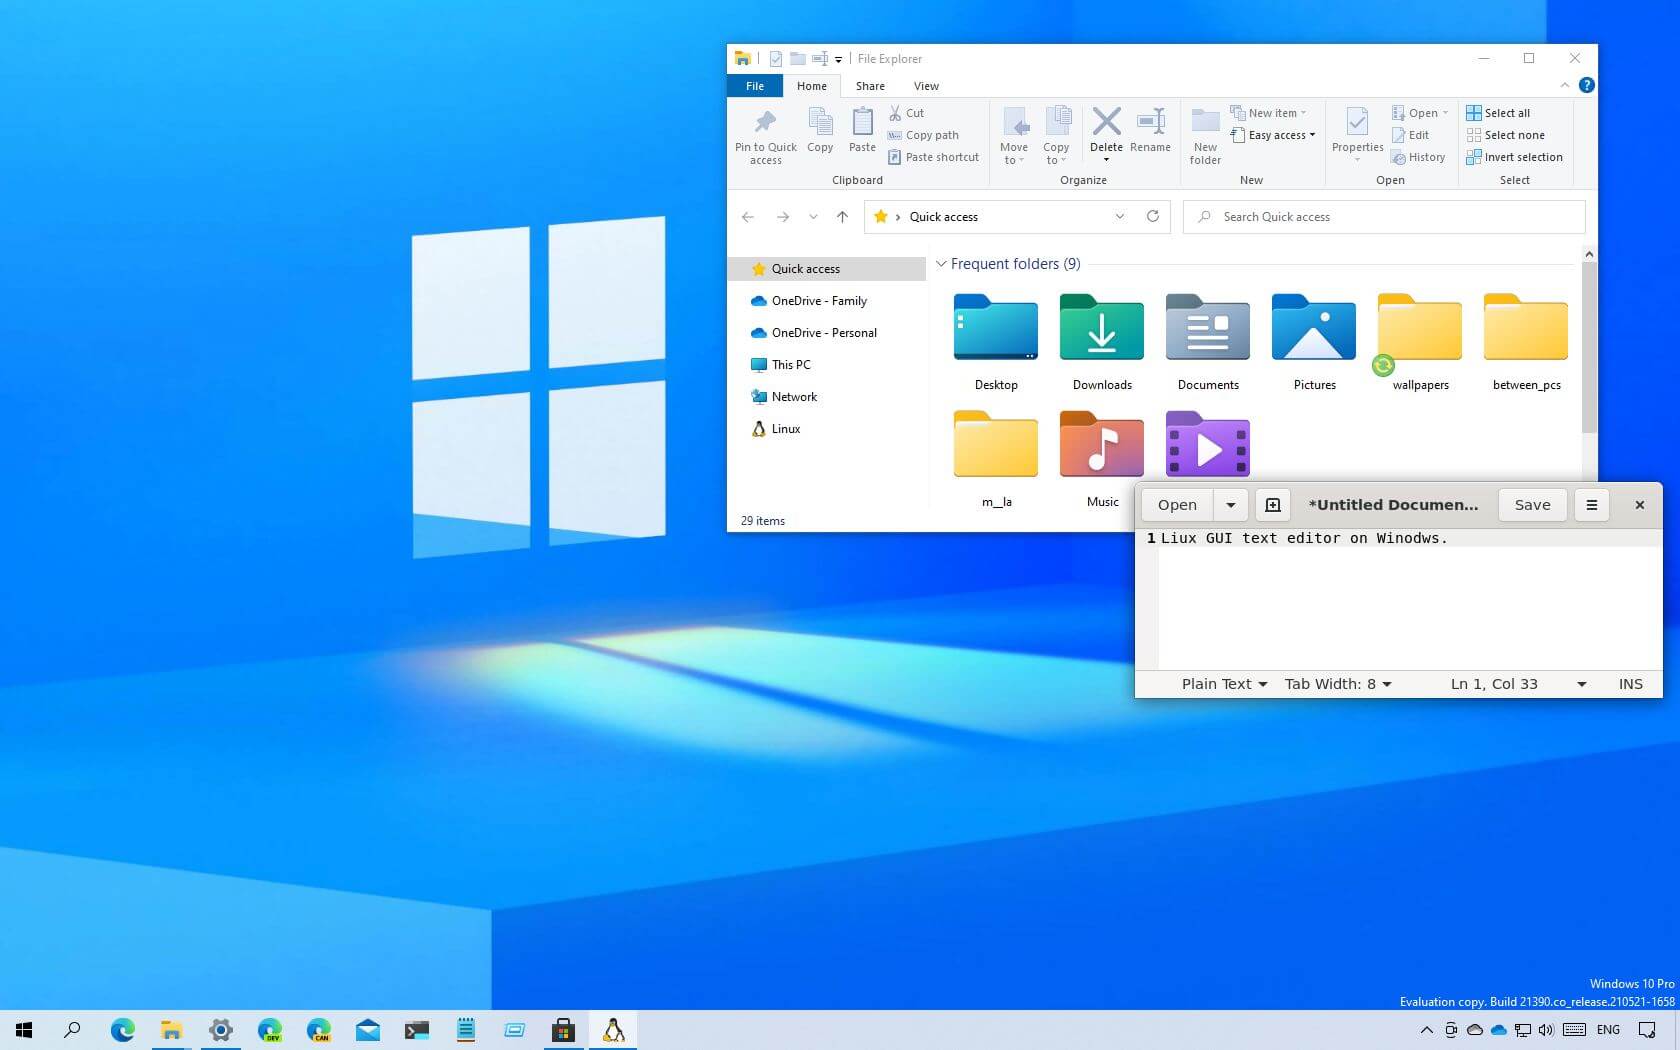The width and height of the screenshot is (1680, 1050).
Task: Launch the Tux penguin app from the taskbar
Action: pyautogui.click(x=614, y=1030)
